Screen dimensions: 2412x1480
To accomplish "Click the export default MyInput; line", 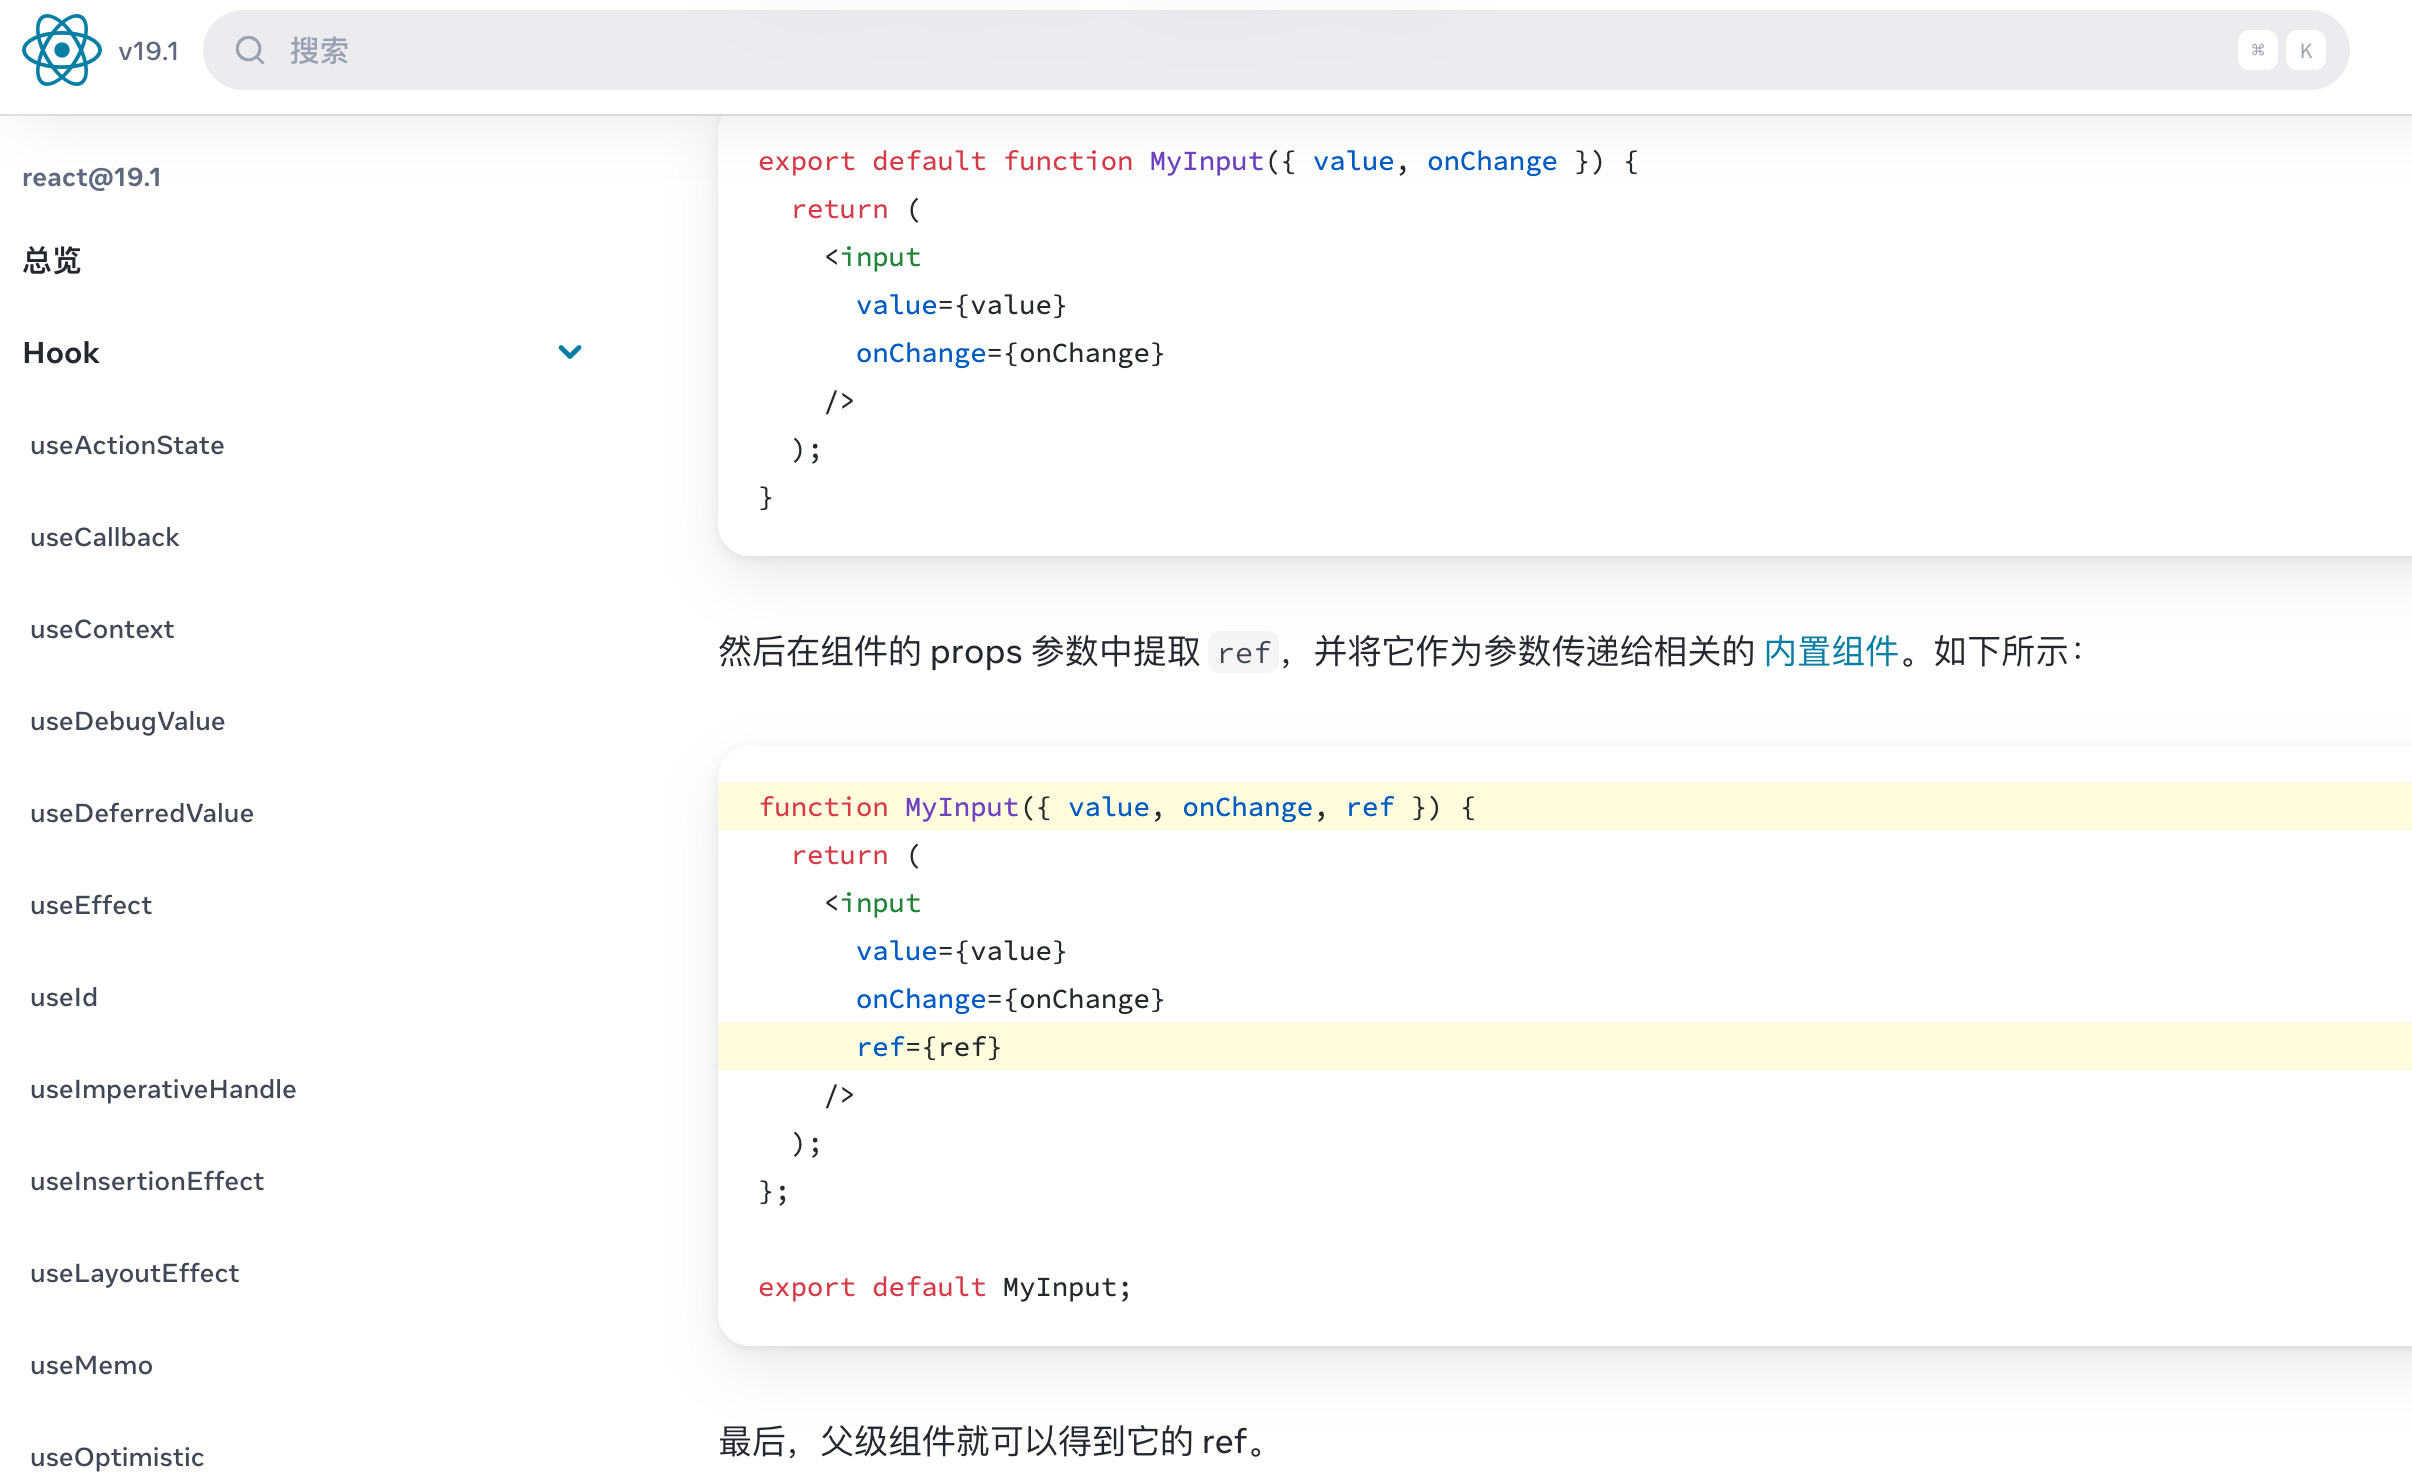I will tap(944, 1286).
